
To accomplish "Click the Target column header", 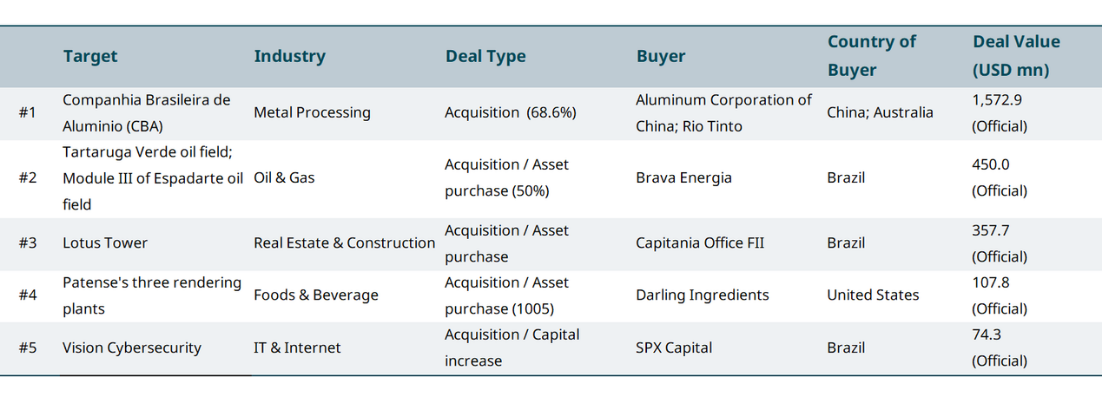I will [90, 56].
